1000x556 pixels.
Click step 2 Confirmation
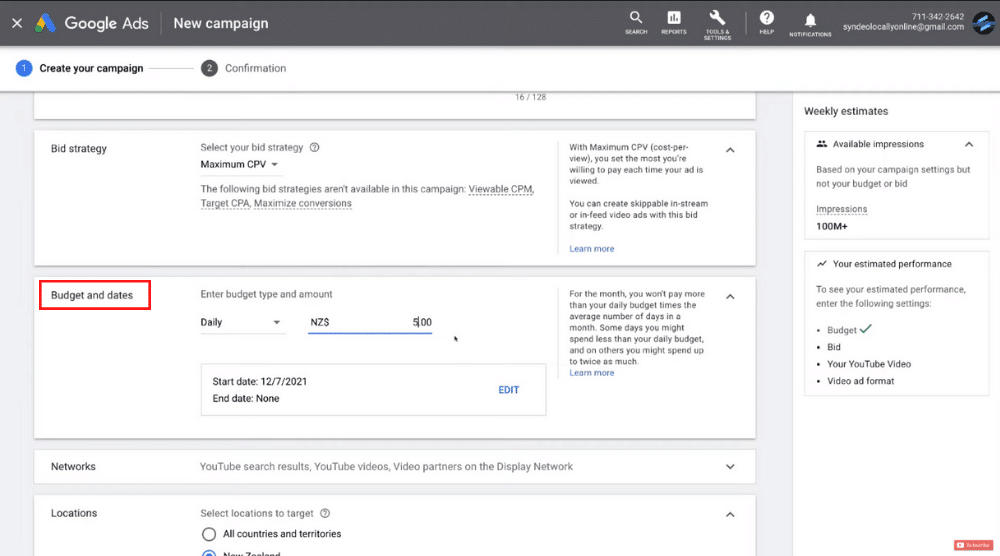click(244, 68)
